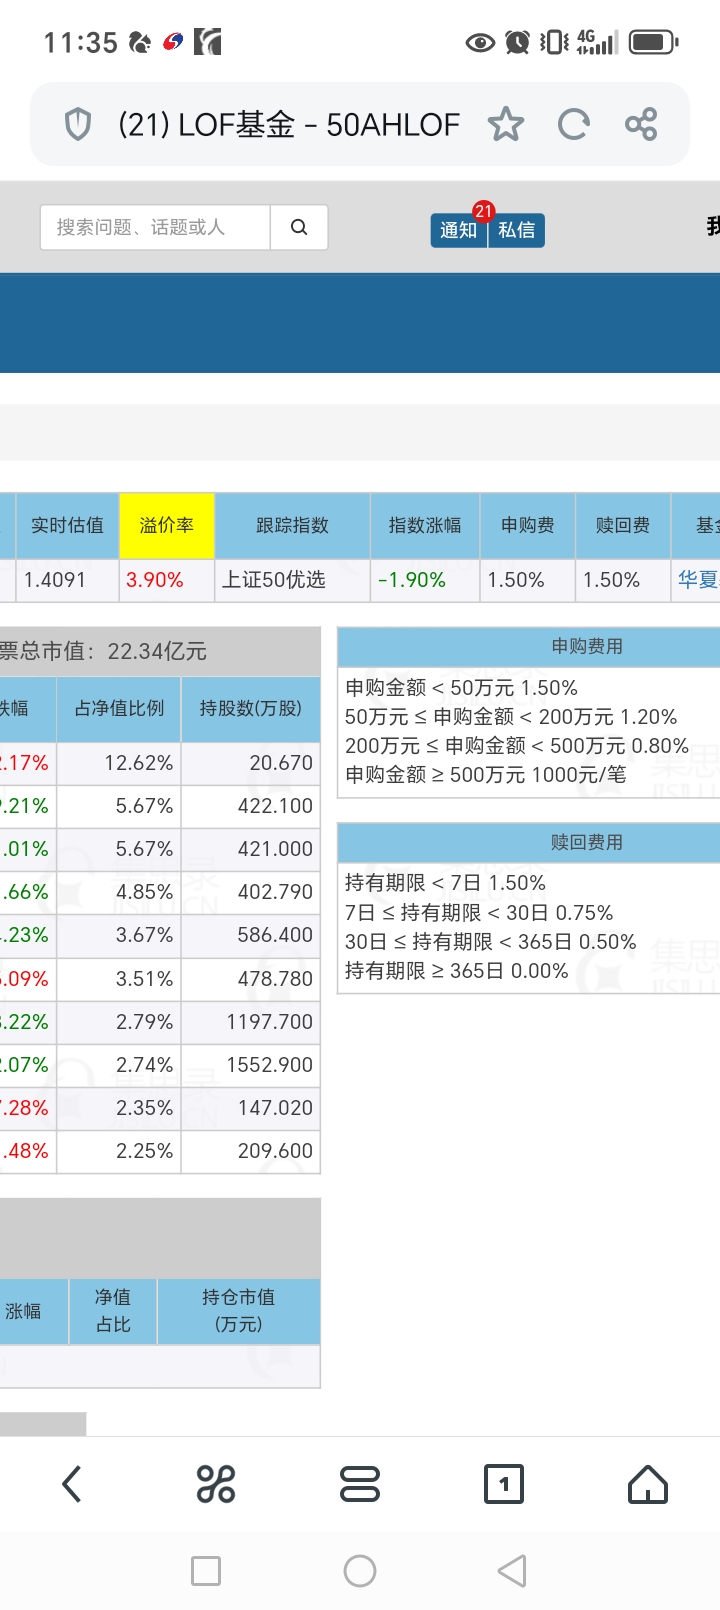Screen dimensions: 720x1610
Task: Open the browser four-circle menu icon
Action: pyautogui.click(x=216, y=1484)
